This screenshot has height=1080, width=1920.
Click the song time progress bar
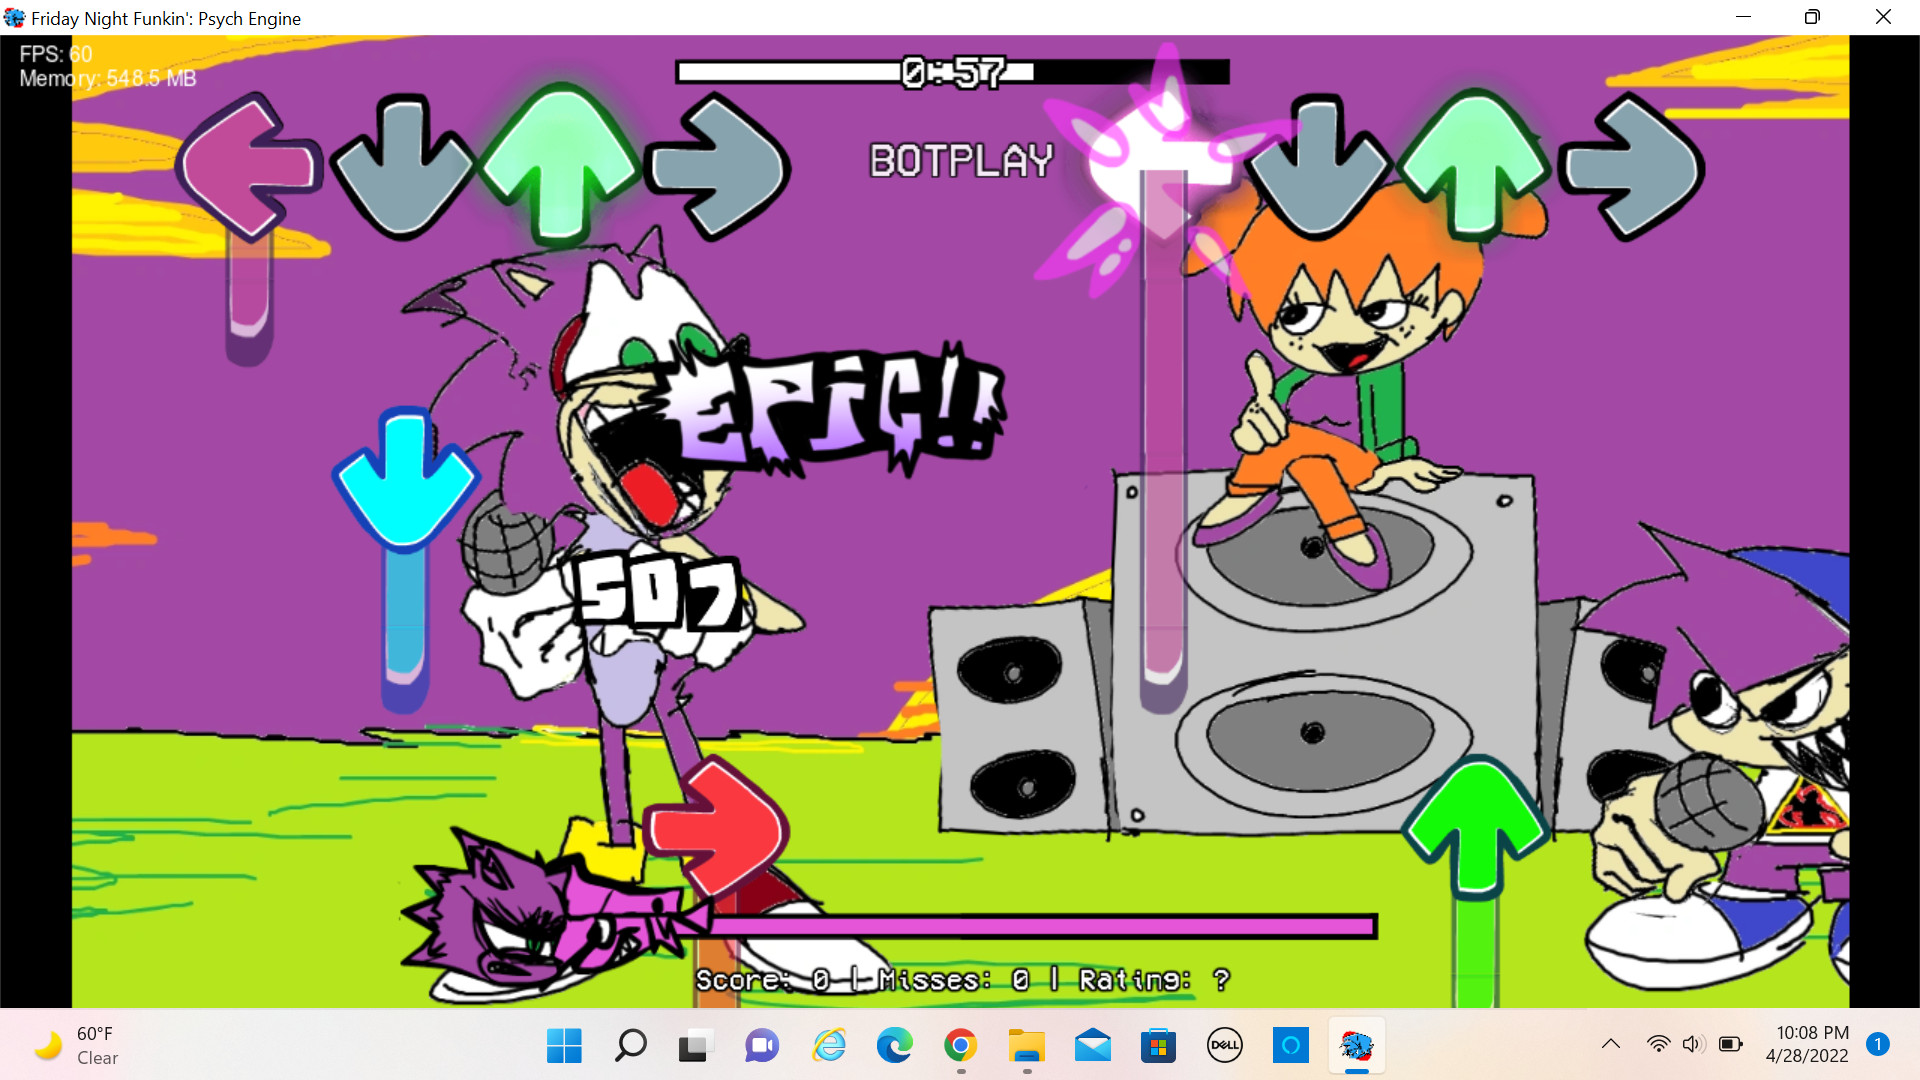pos(952,72)
